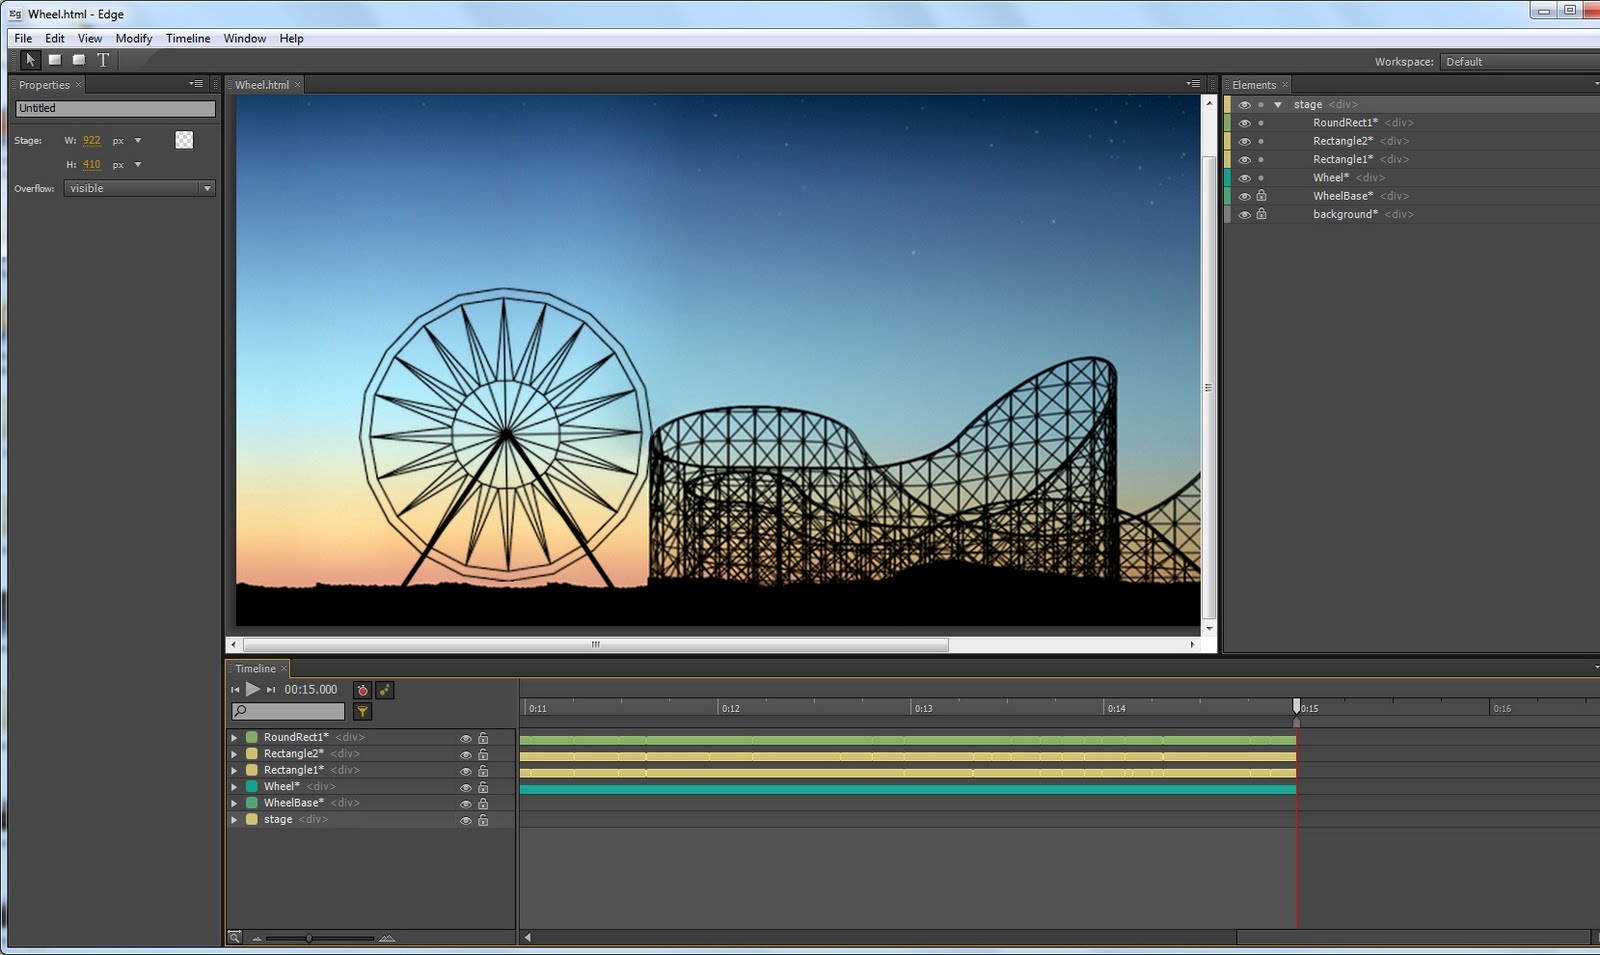
Task: Collapse the stage tree in Elements panel
Action: coord(1277,104)
